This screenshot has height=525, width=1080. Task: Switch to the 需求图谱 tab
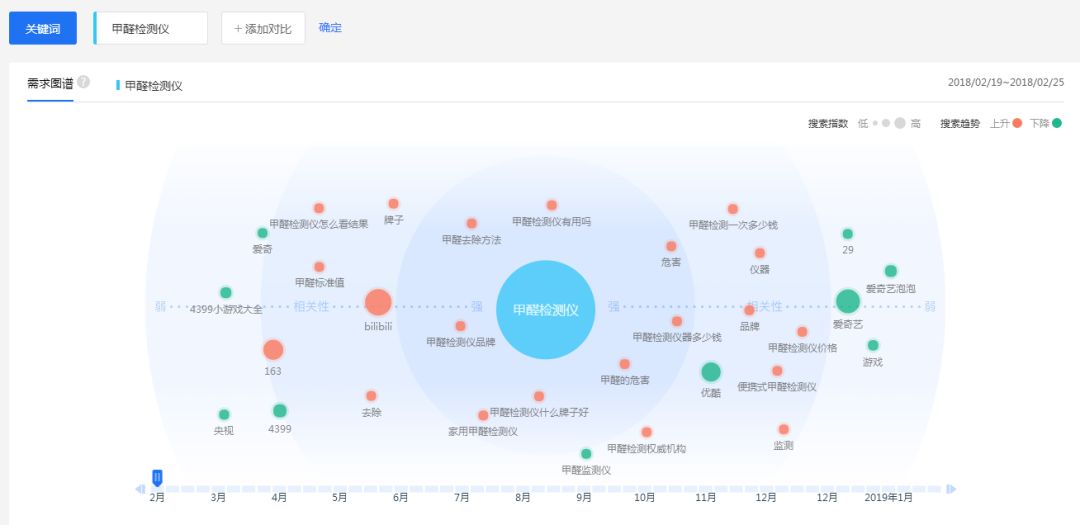coord(50,83)
